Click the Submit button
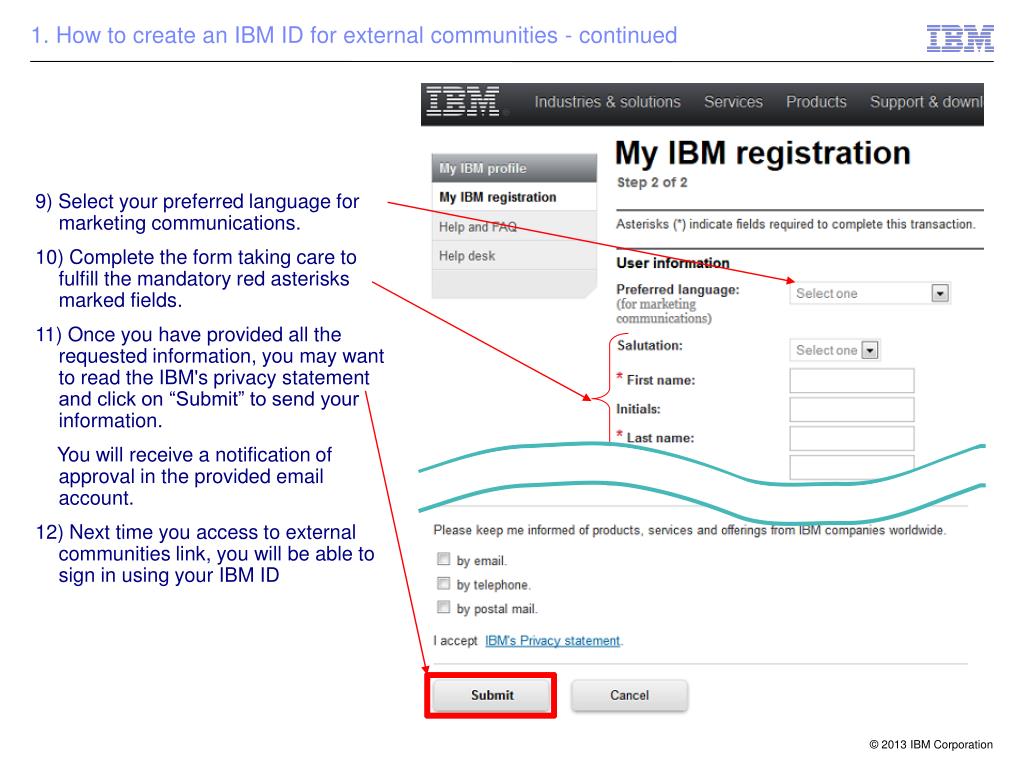Image resolution: width=1024 pixels, height=768 pixels. click(x=492, y=696)
